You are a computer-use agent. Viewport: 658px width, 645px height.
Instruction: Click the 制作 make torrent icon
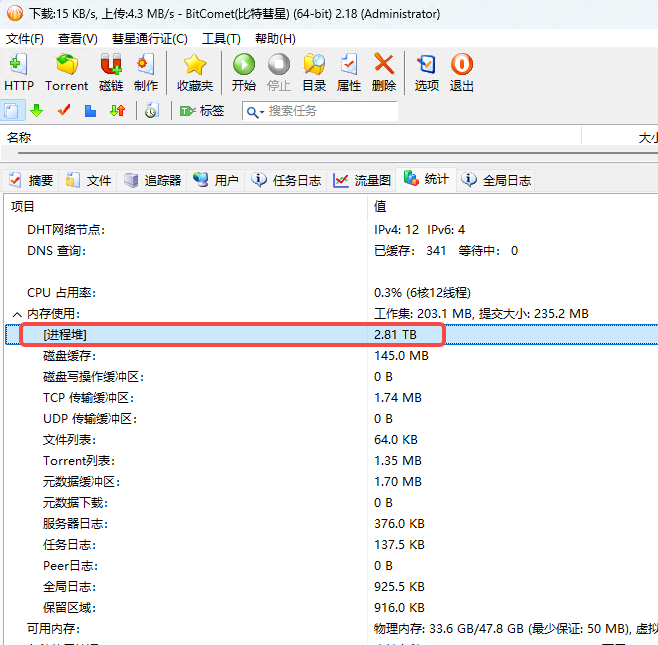146,72
